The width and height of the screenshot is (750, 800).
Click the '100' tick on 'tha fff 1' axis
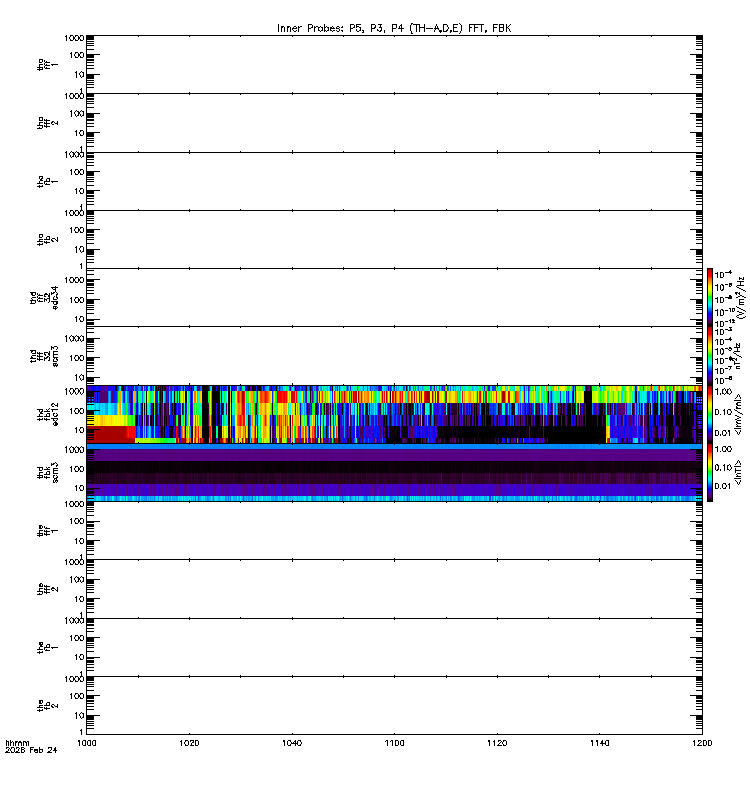point(77,55)
